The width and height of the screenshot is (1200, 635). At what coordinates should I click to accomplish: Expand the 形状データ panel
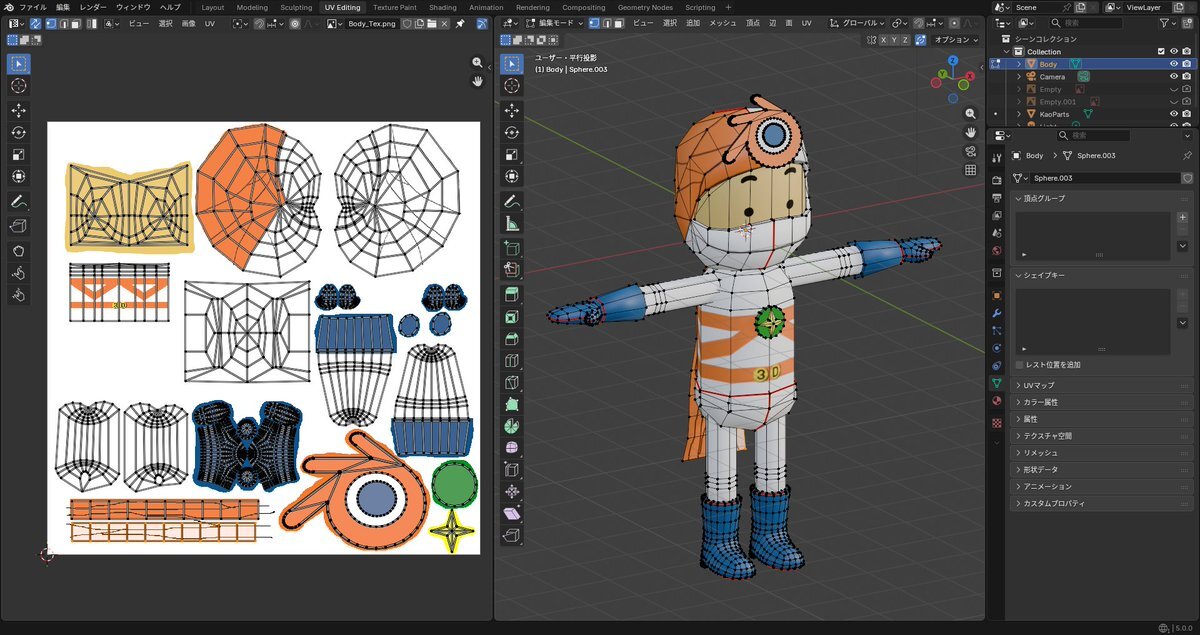pos(1040,469)
